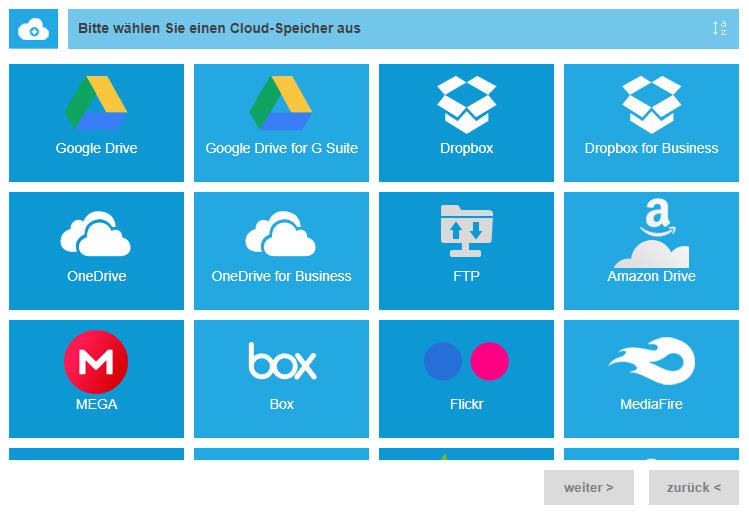Select the Google Drive cloud tile
749x514 pixels.
pos(96,123)
